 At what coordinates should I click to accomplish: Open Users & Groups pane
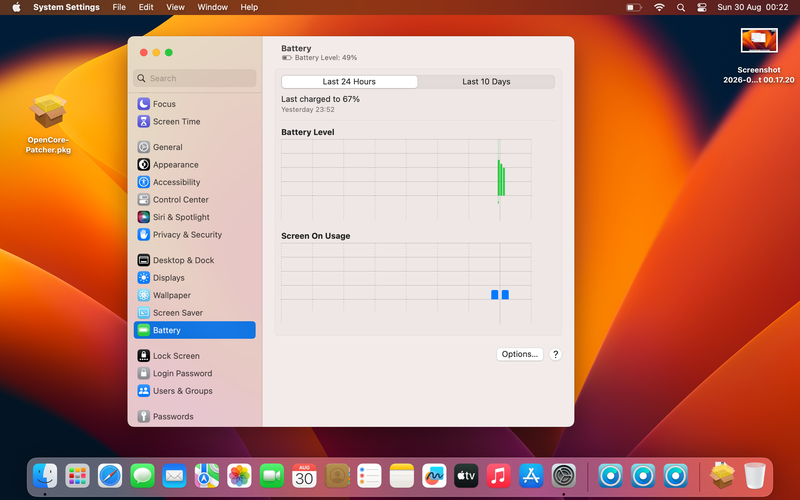click(194, 391)
